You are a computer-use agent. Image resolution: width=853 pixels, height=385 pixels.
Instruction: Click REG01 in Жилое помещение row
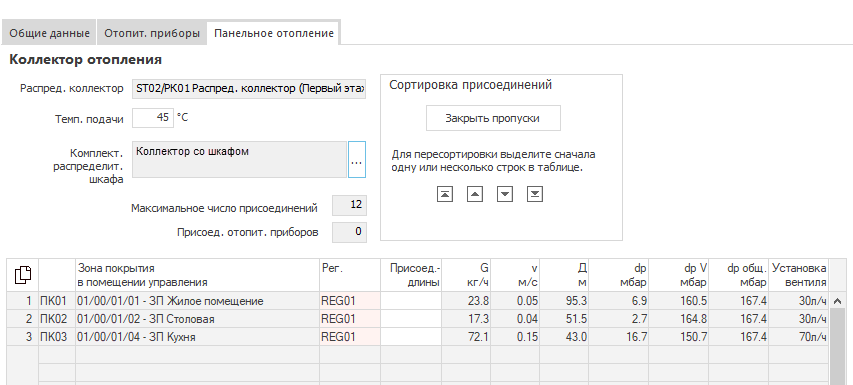[350, 301]
